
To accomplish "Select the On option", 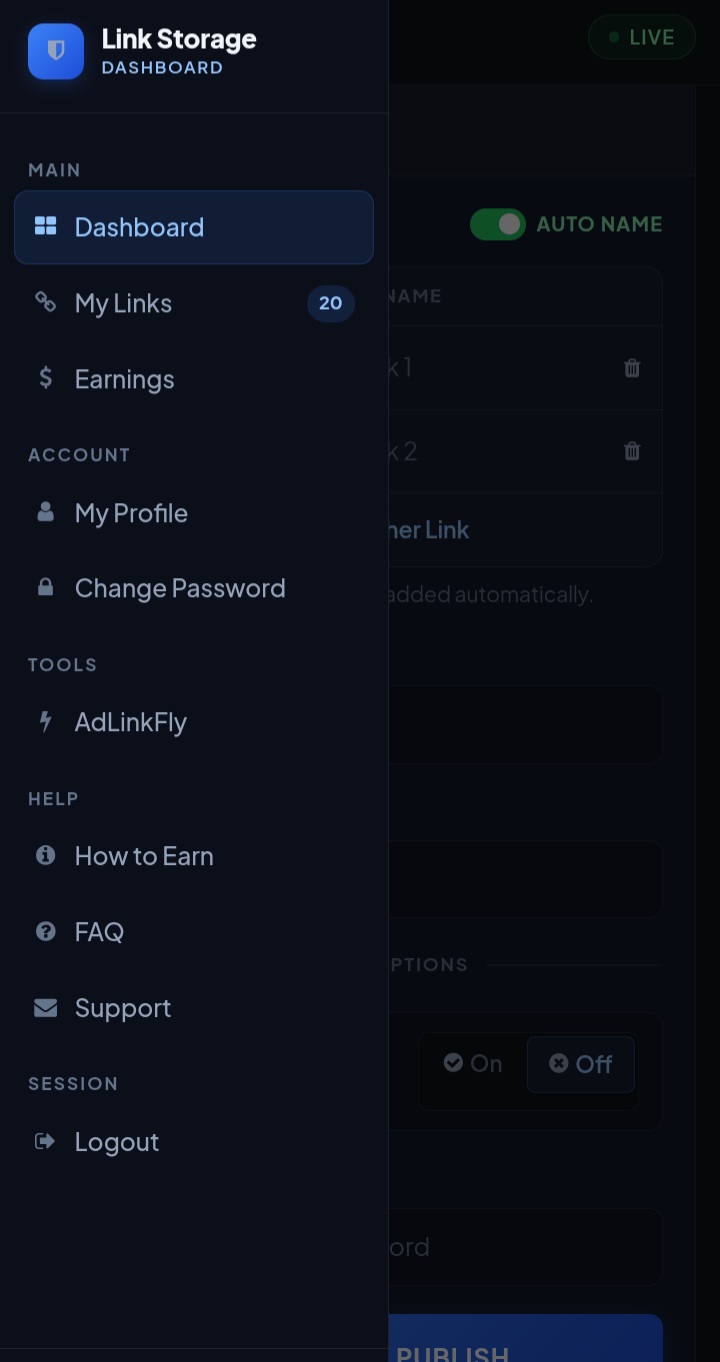I will pos(473,1063).
